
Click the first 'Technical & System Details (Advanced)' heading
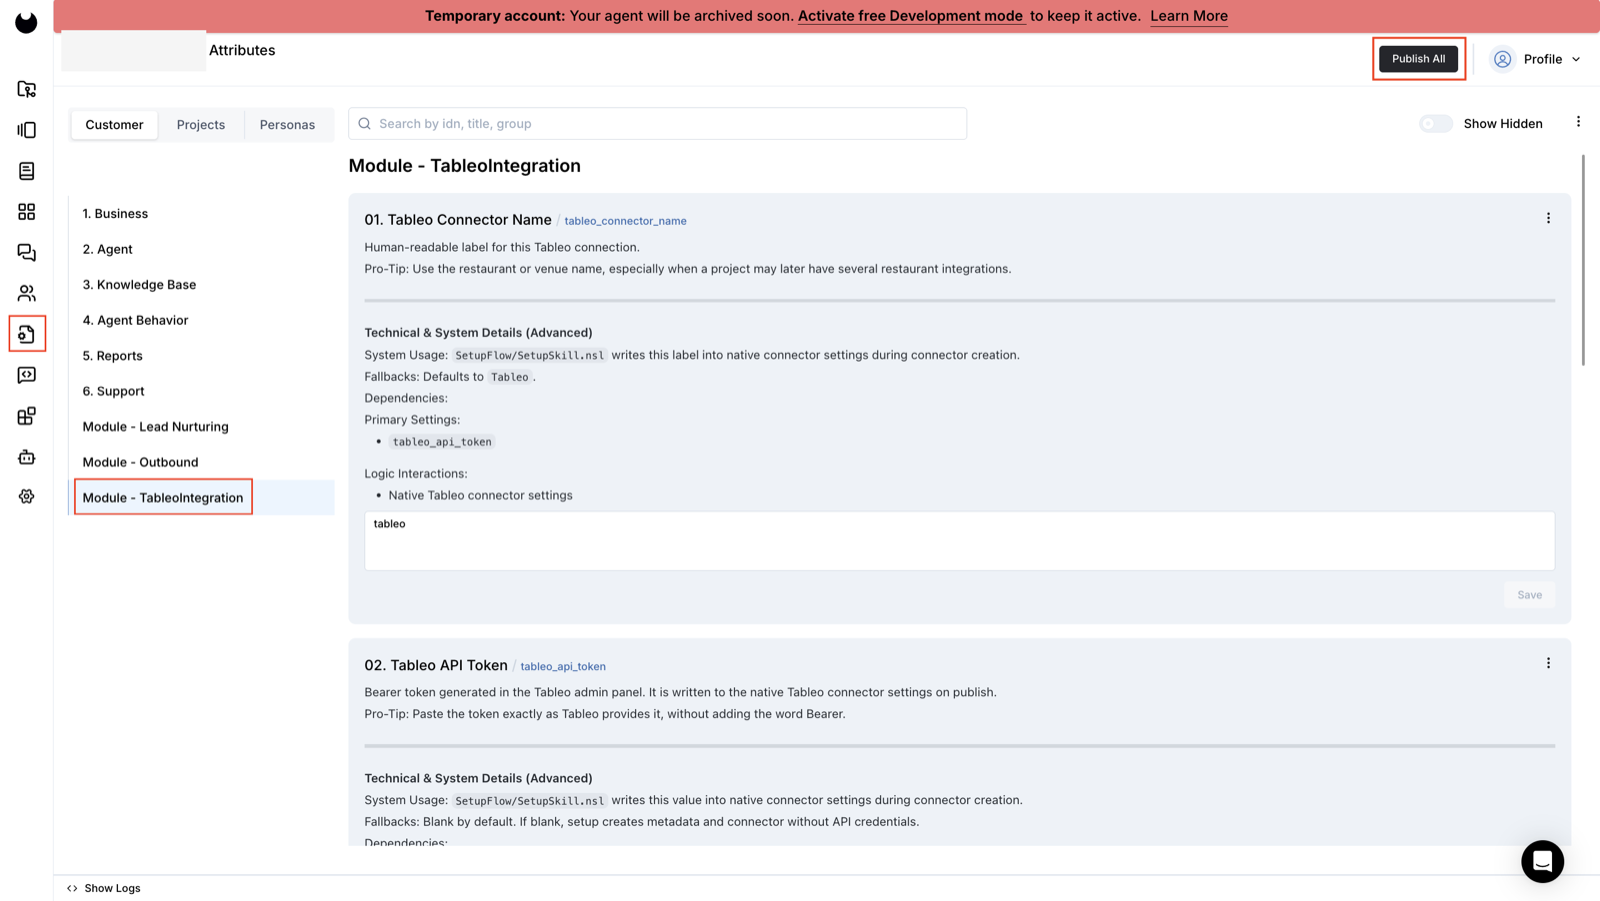(478, 333)
